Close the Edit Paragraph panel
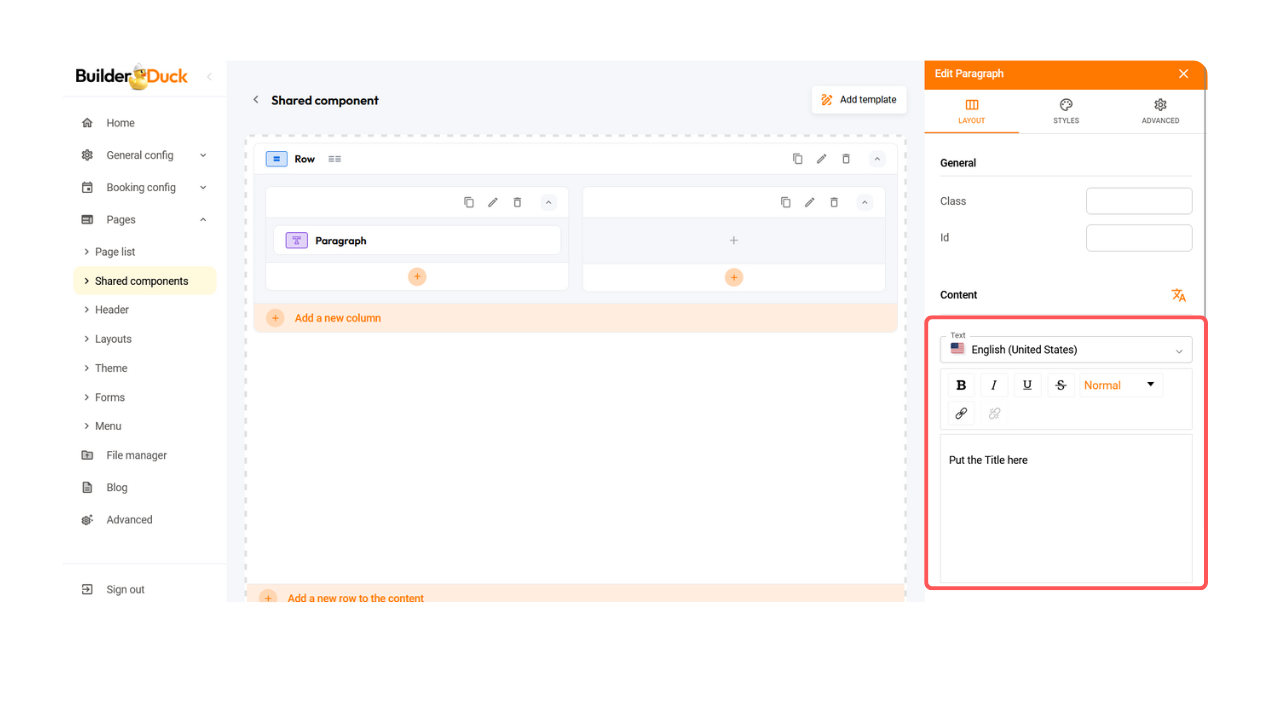The height and width of the screenshot is (720, 1280). (1184, 74)
